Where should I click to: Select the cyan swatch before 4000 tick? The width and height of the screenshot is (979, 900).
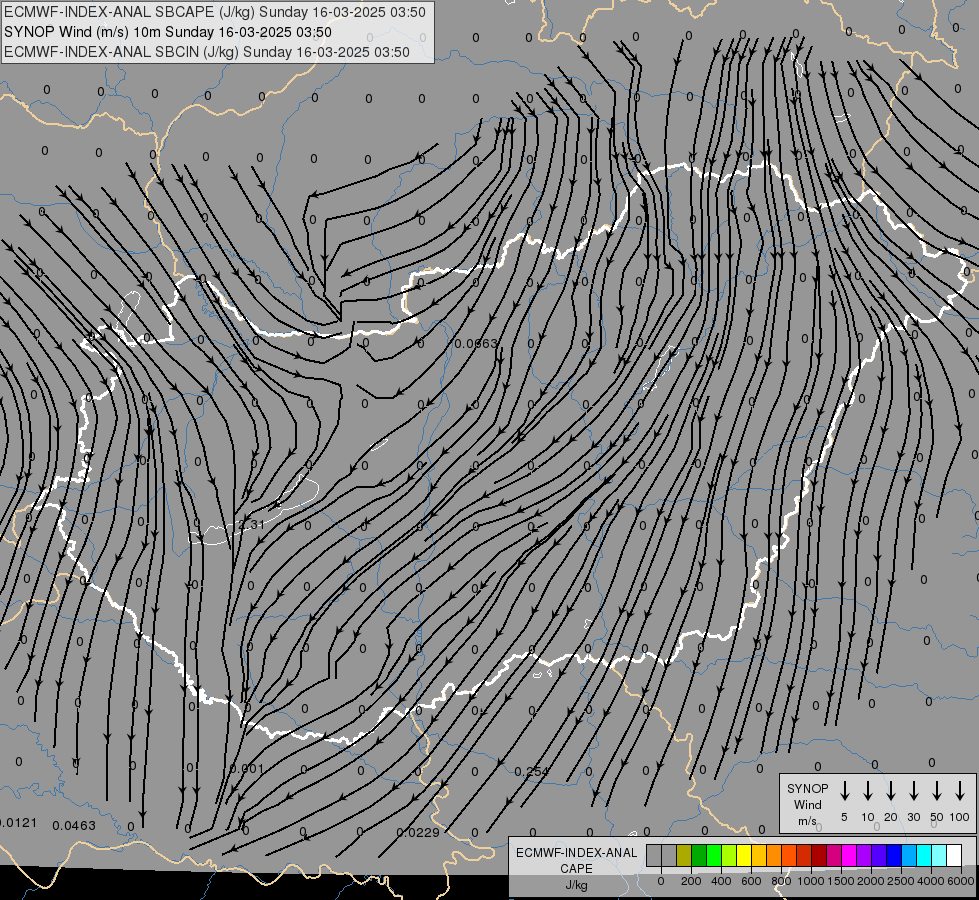point(924,855)
